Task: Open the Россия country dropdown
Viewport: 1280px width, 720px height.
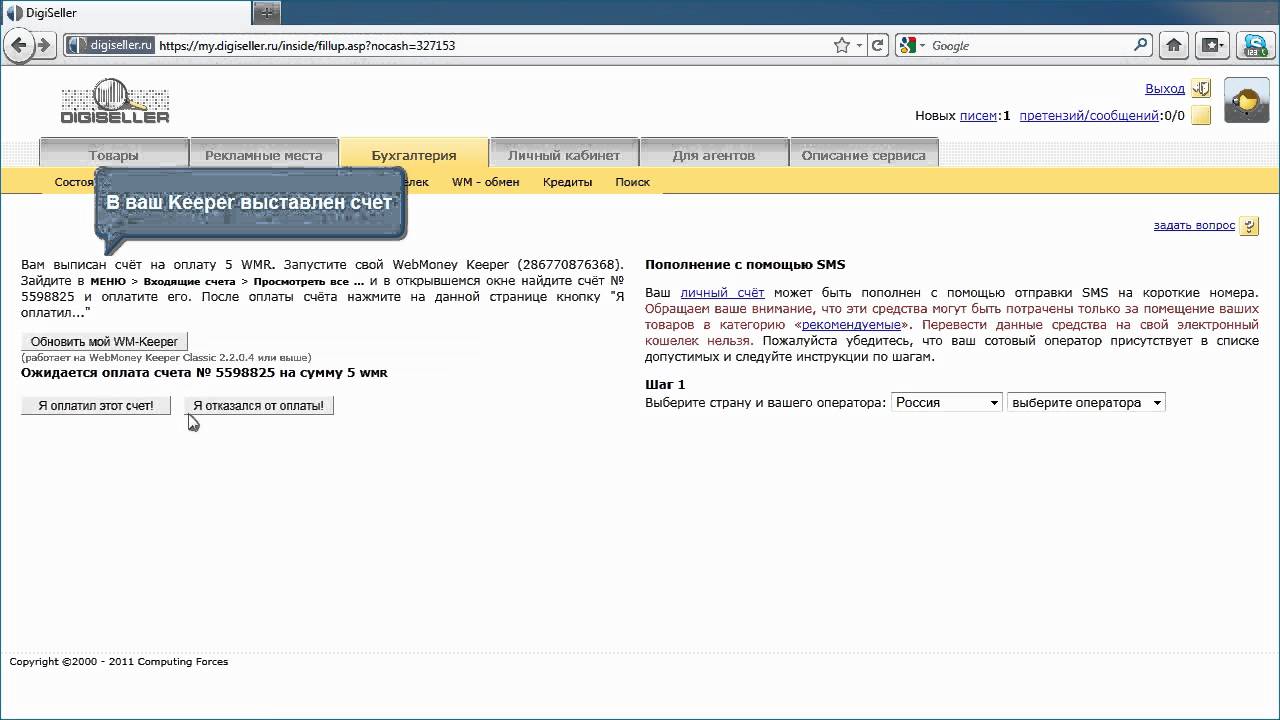Action: point(946,402)
